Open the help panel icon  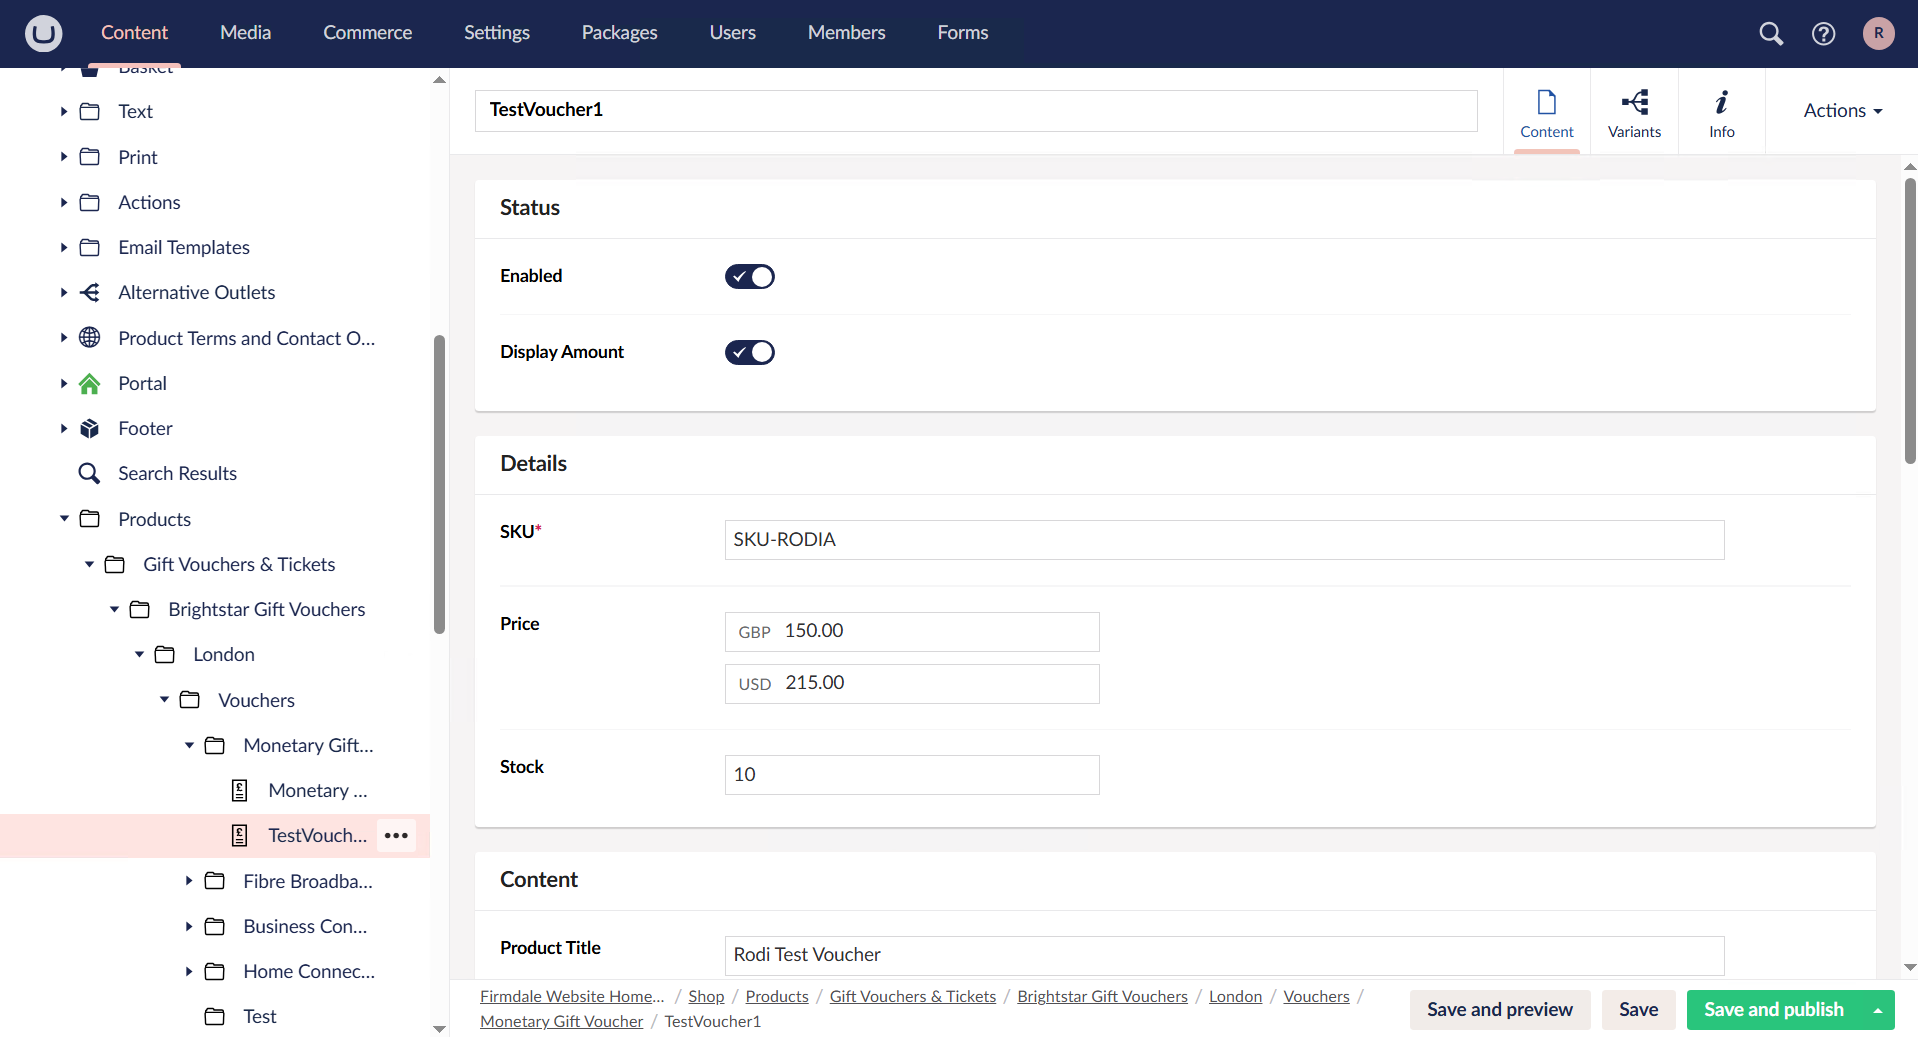1823,33
